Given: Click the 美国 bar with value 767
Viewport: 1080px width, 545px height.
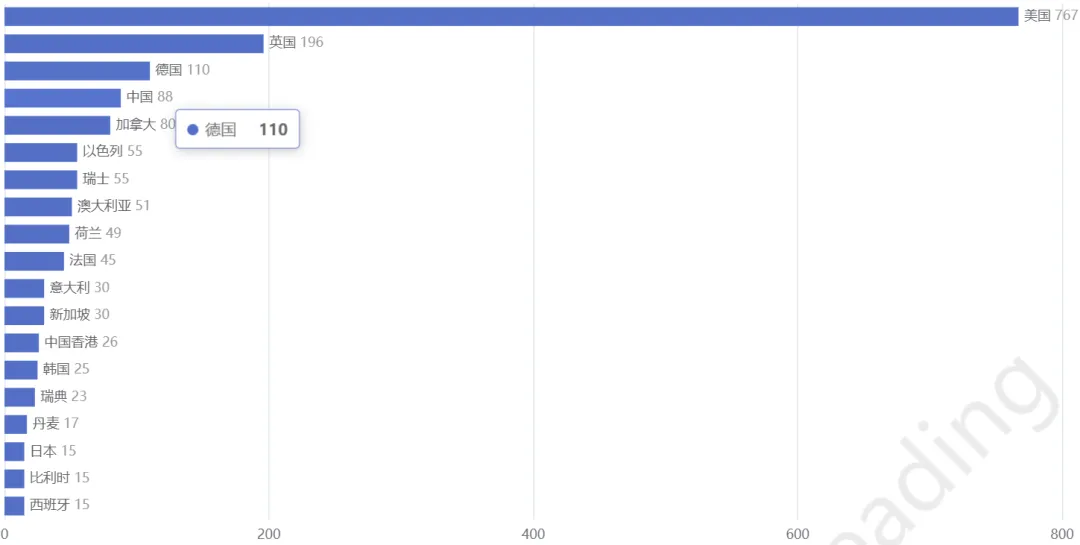Looking at the screenshot, I should point(511,17).
